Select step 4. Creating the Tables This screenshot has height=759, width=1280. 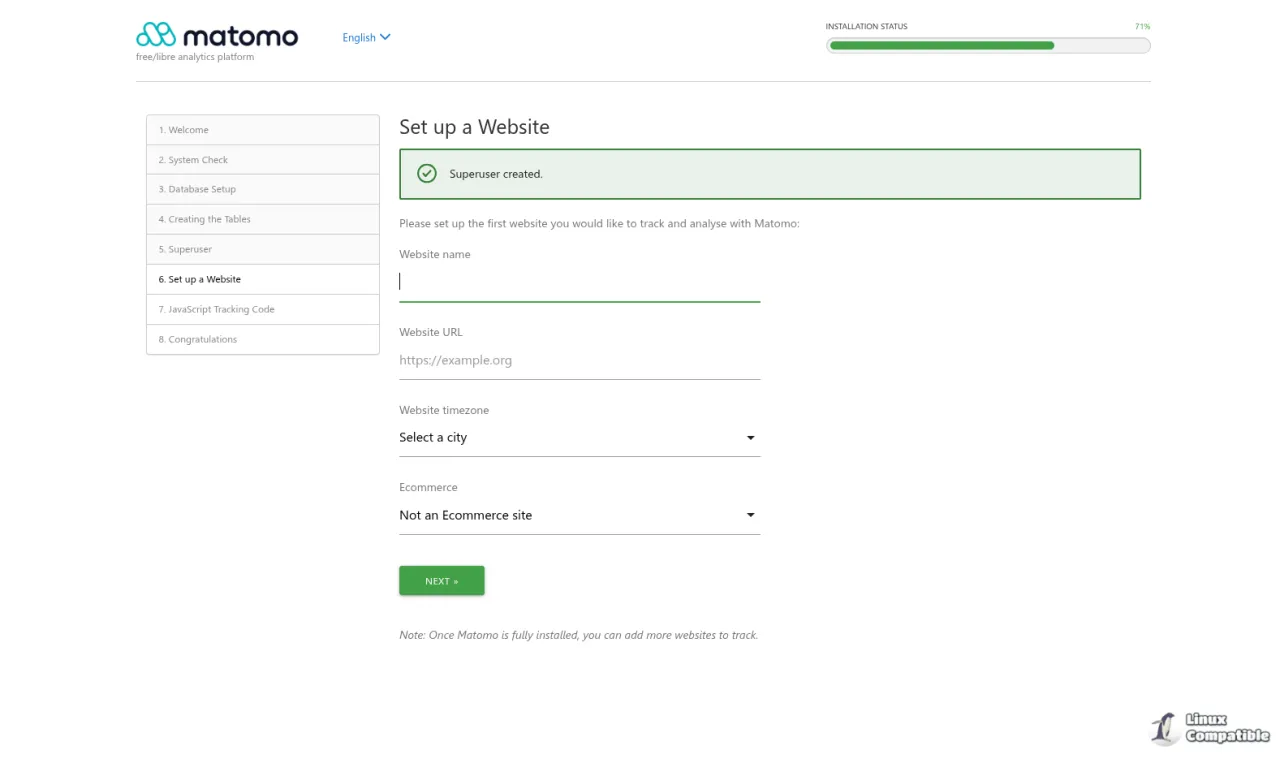coord(263,219)
